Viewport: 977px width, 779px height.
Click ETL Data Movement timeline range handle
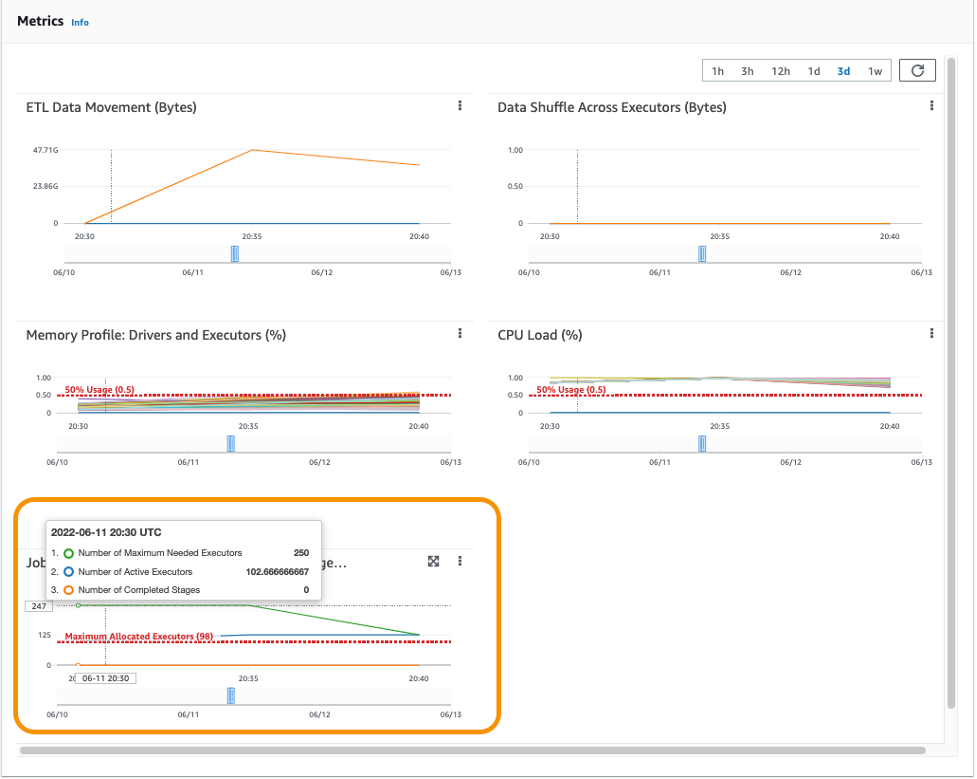[235, 254]
